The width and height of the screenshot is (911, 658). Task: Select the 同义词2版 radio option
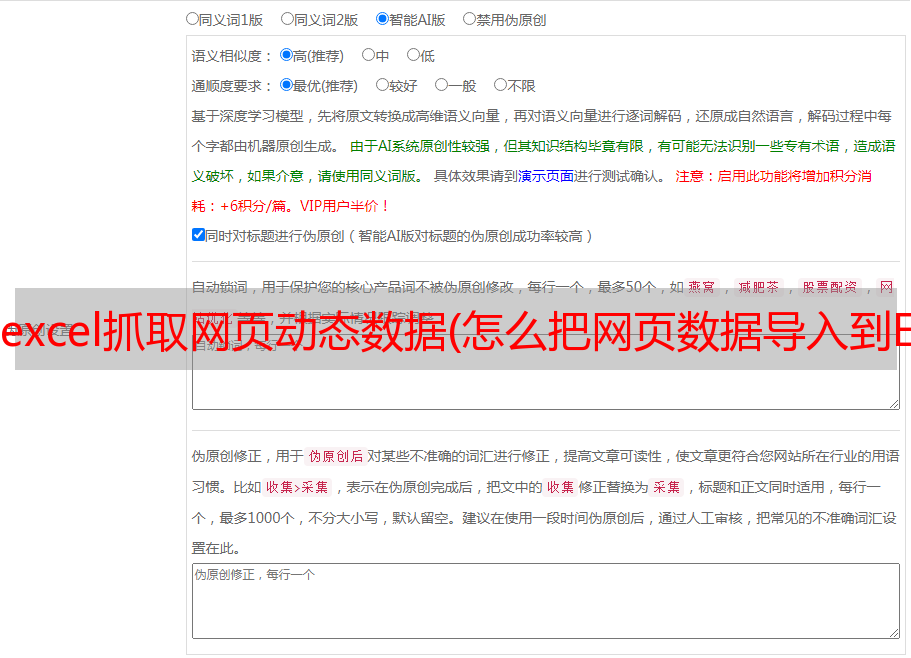click(x=287, y=19)
